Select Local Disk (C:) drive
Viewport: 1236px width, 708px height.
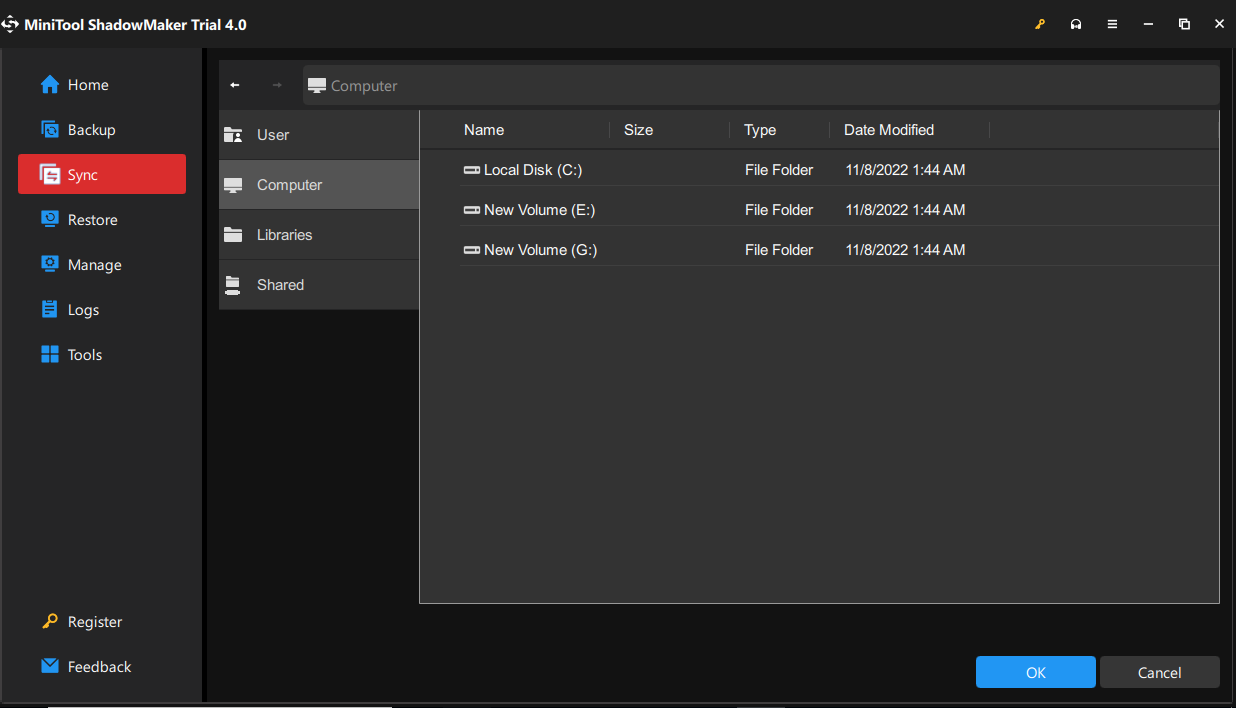pos(532,170)
